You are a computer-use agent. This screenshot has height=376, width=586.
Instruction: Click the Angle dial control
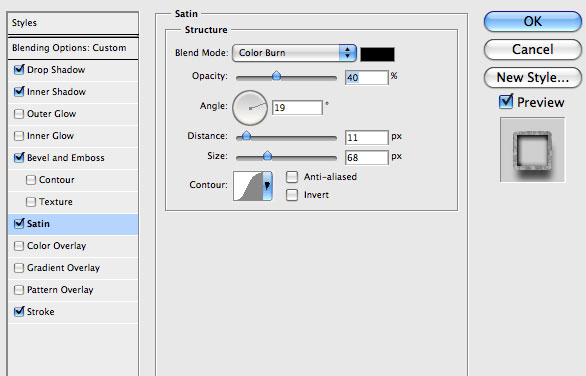pyautogui.click(x=250, y=108)
